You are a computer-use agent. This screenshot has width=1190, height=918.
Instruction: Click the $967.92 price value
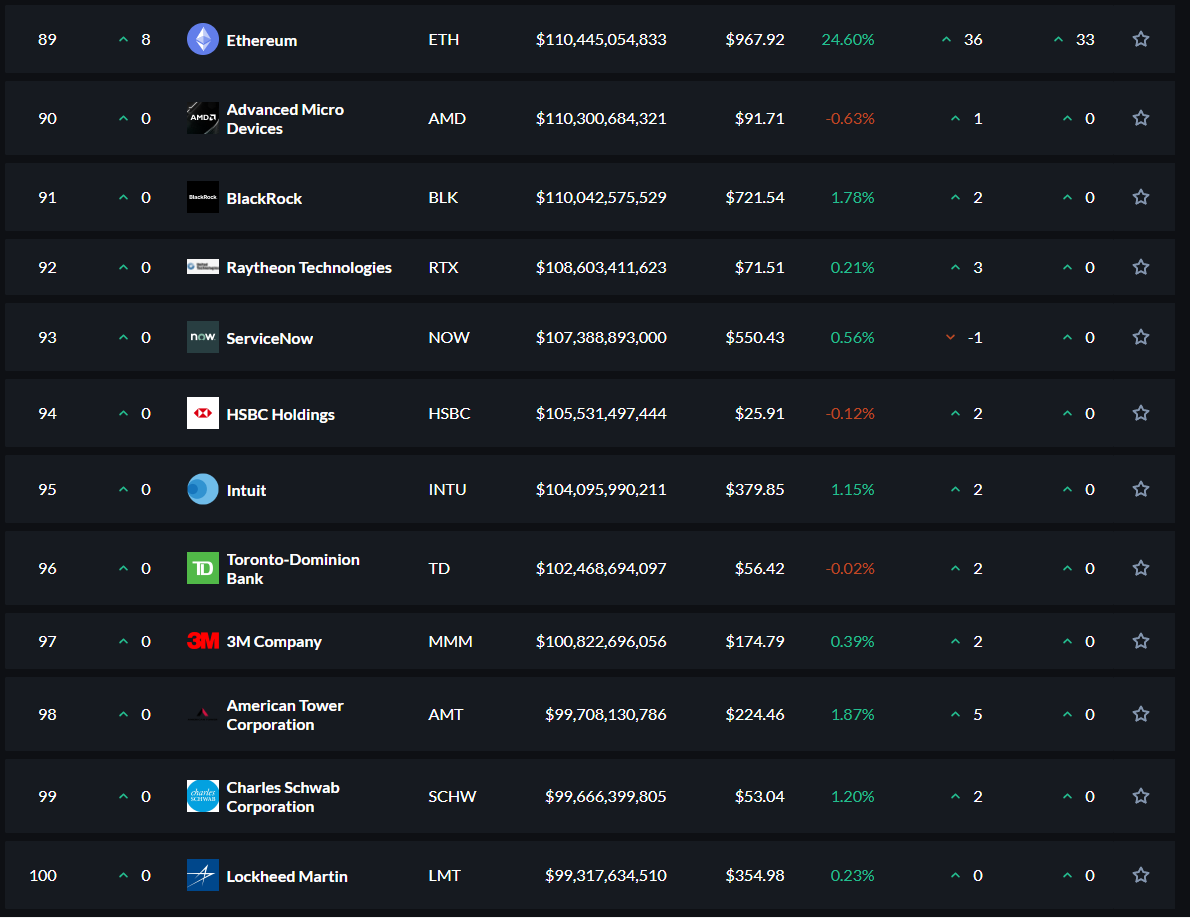(x=755, y=39)
